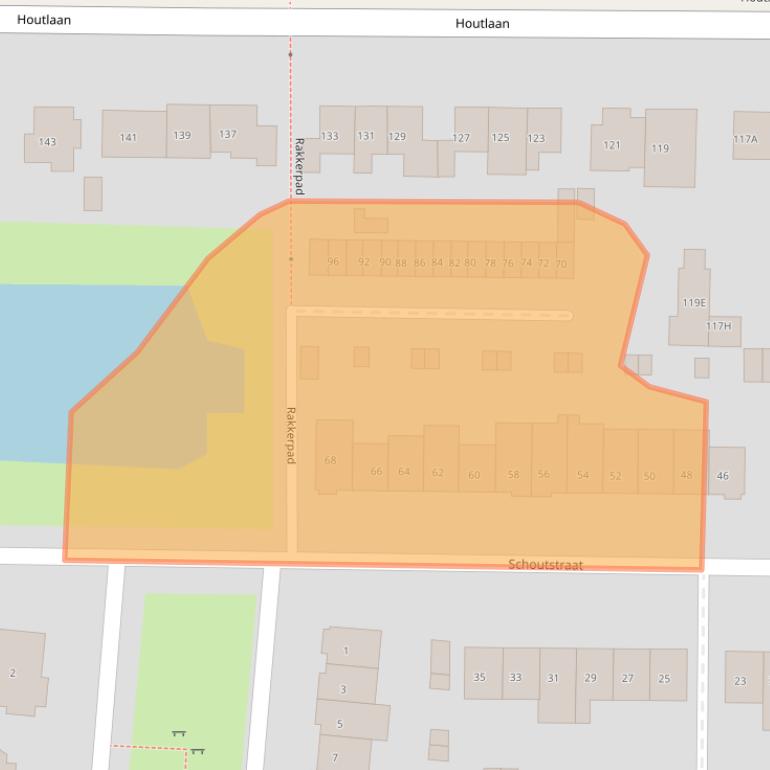Select building number 121
This screenshot has width=770, height=770.
612,145
